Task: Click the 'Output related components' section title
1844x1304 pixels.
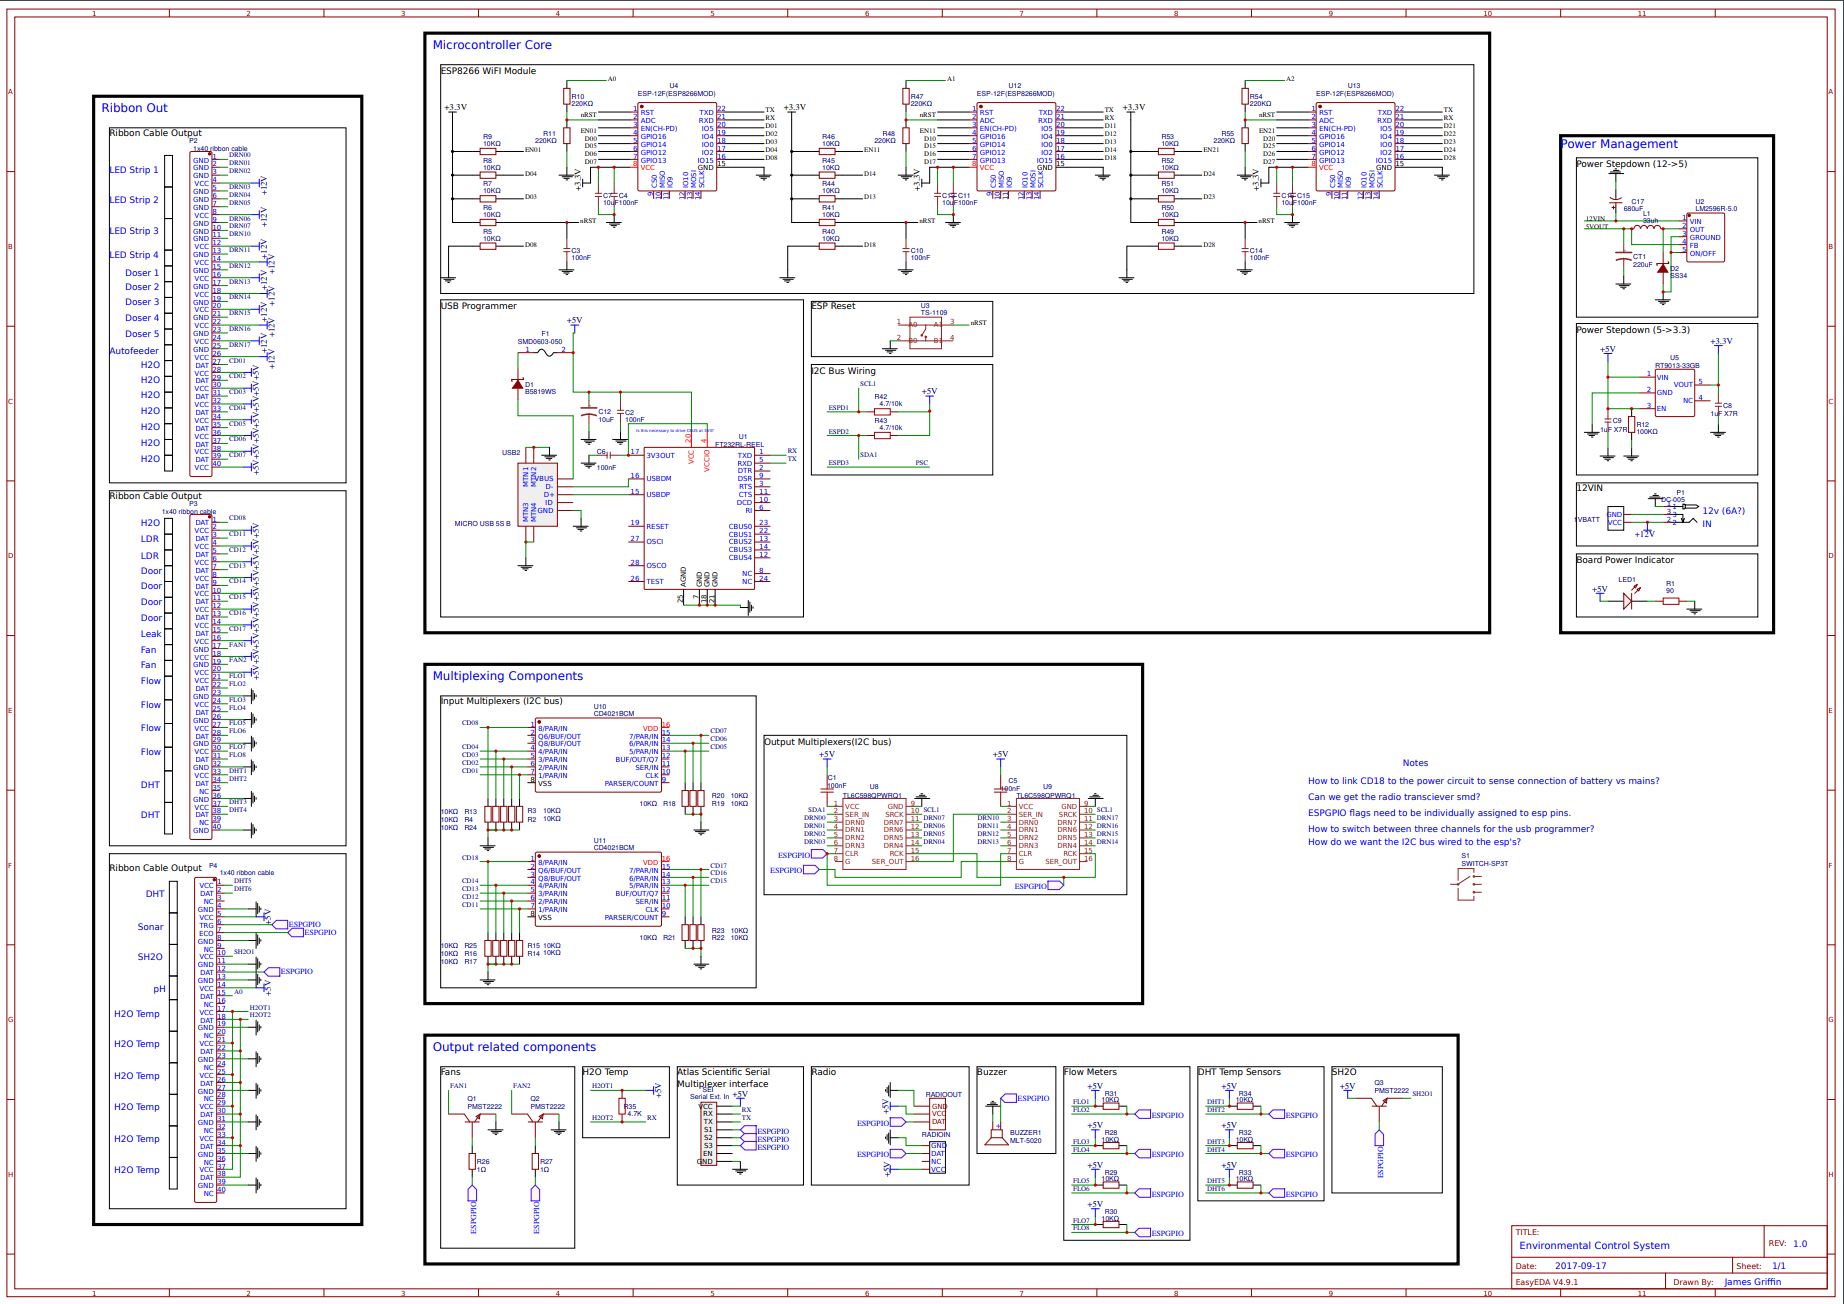Action: point(514,1047)
